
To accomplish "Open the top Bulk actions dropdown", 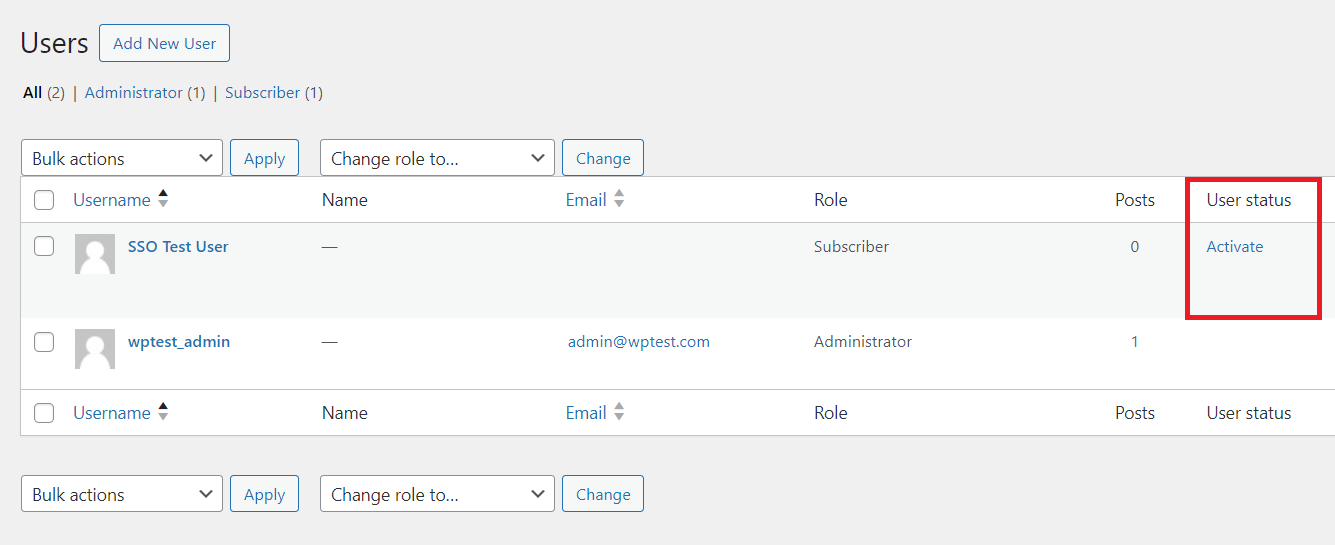I will [x=122, y=158].
